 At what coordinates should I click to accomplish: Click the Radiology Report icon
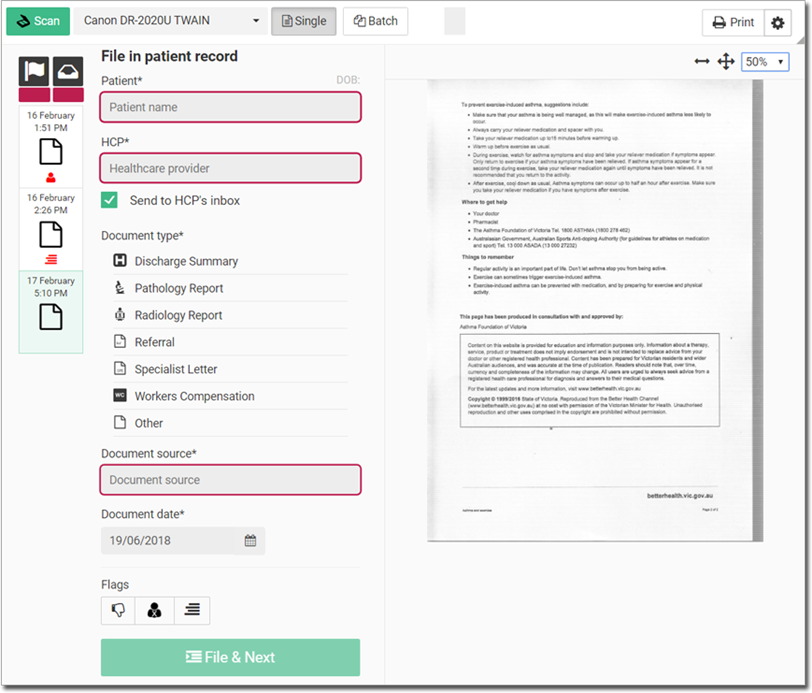pos(120,314)
